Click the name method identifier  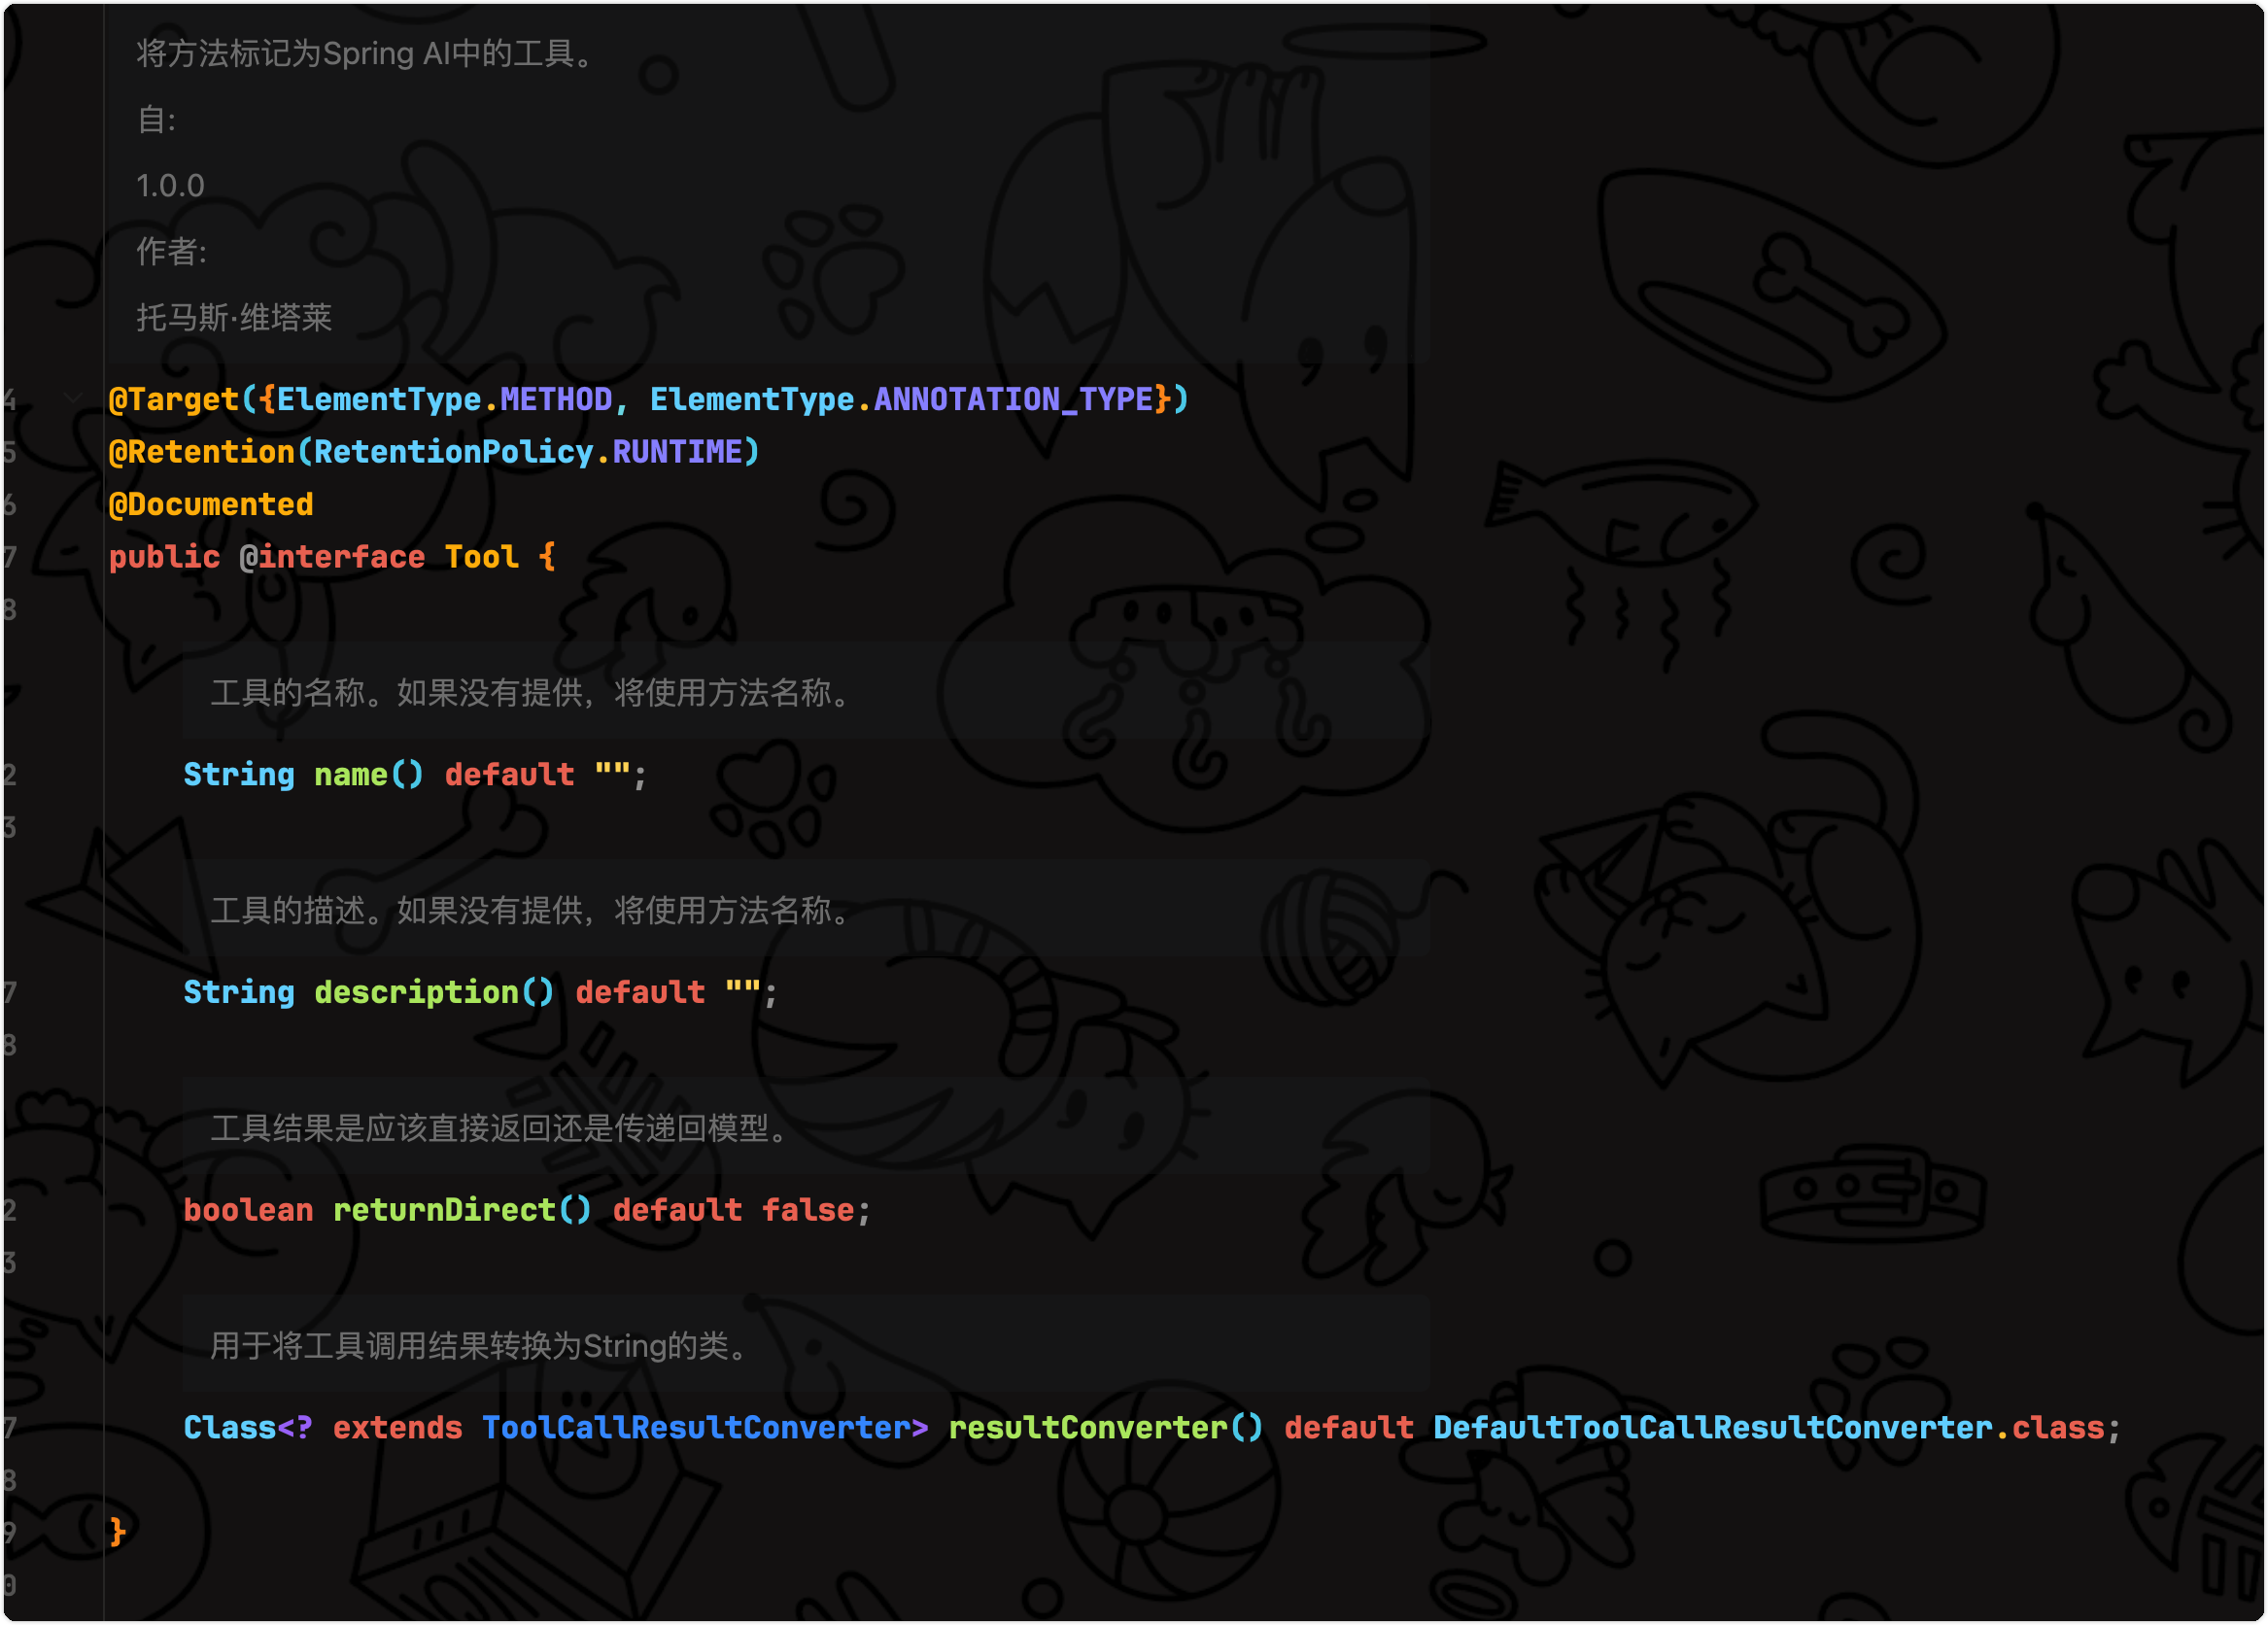coord(350,775)
